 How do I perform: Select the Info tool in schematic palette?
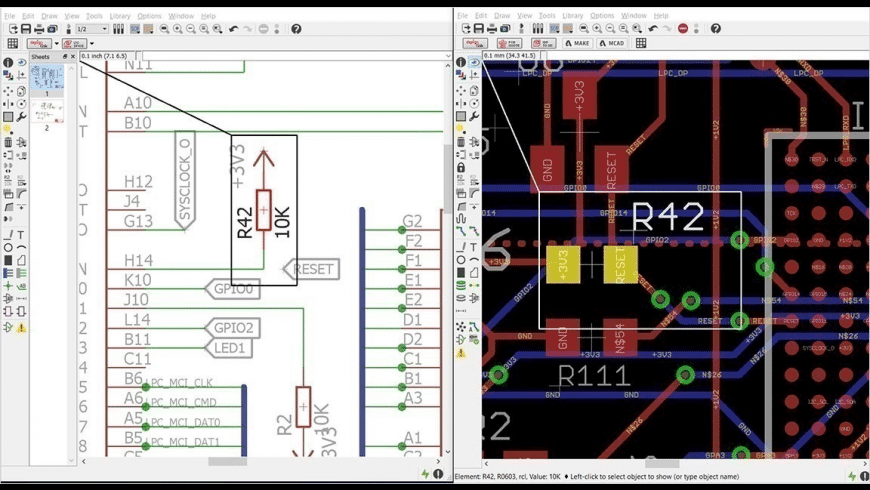[8, 63]
